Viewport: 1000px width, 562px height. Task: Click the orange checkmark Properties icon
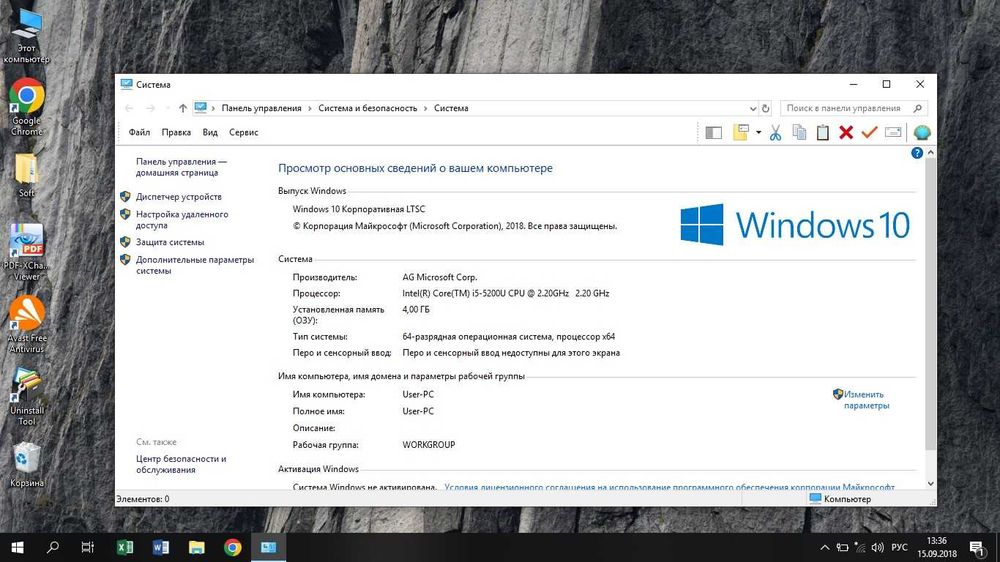click(869, 132)
